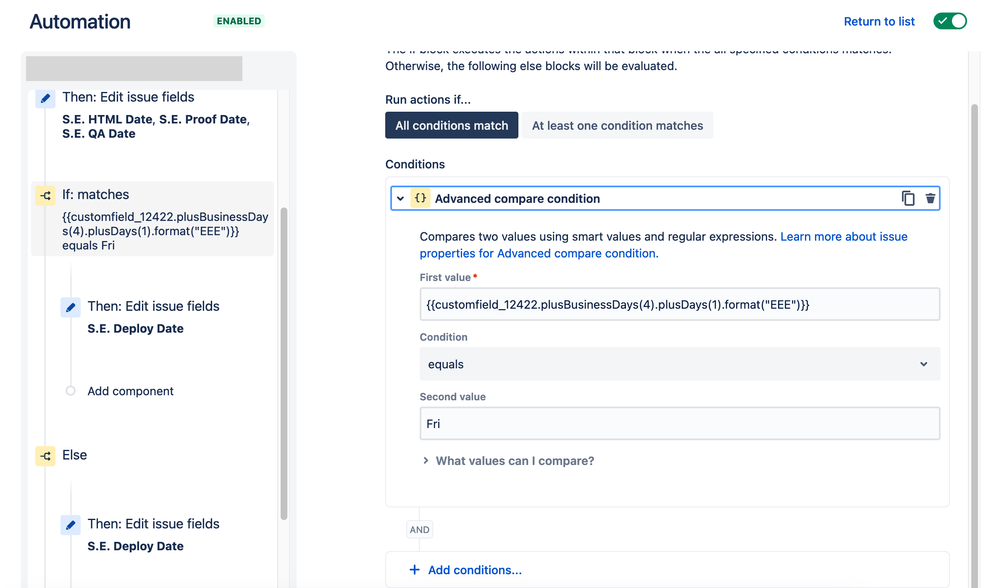The height and width of the screenshot is (588, 999).
Task: Click branch icon next to Else
Action: click(45, 456)
